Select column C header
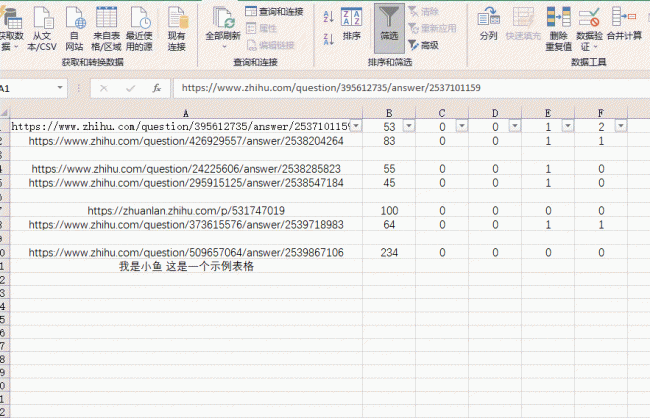The height and width of the screenshot is (418, 650). click(x=442, y=113)
